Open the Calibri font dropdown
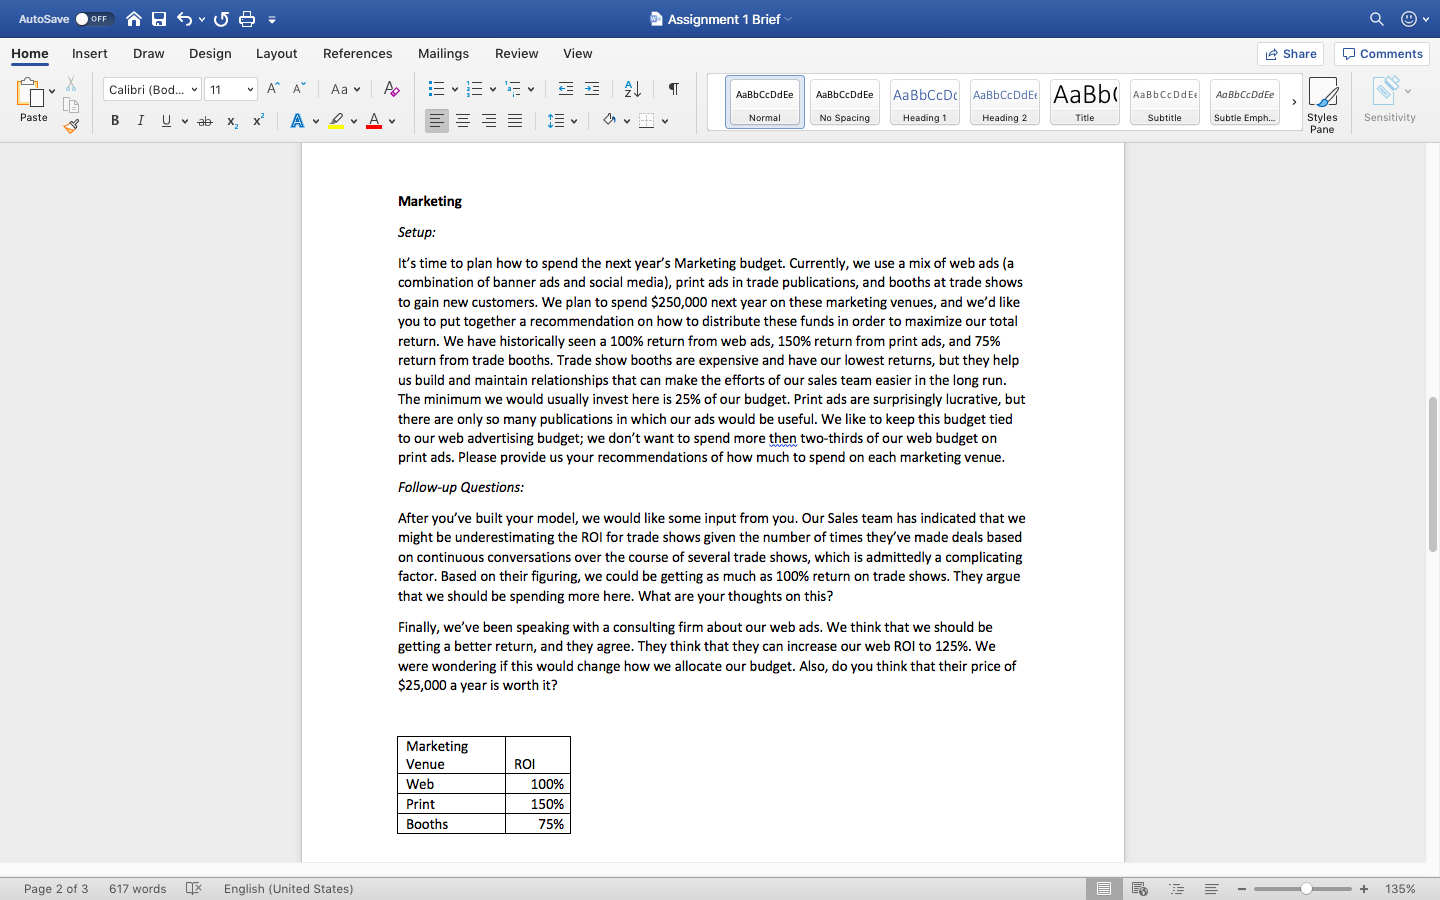The height and width of the screenshot is (900, 1440). point(151,89)
